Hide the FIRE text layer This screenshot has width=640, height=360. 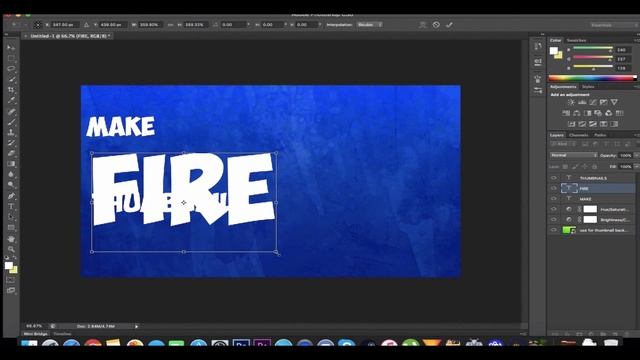(554, 189)
